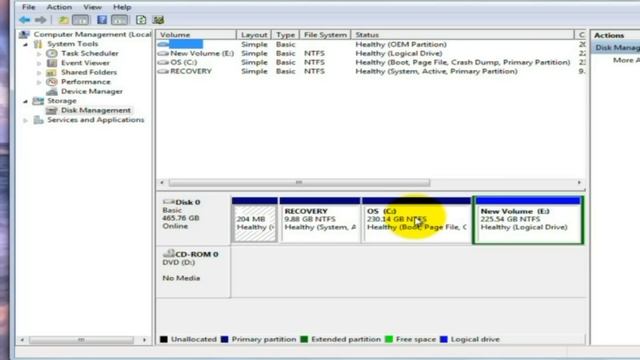Select the Task Scheduler clock icon
Screen dimensions: 640x360
pos(51,53)
